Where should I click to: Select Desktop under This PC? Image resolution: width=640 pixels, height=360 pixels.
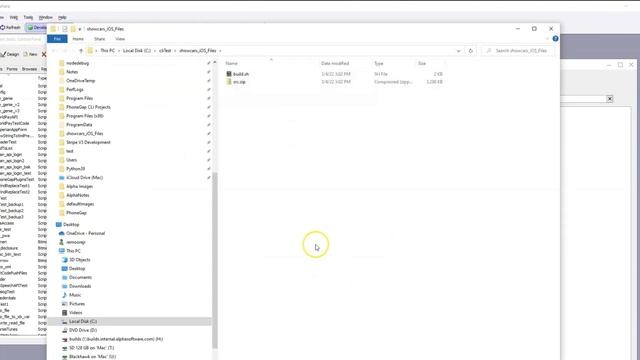(x=77, y=269)
